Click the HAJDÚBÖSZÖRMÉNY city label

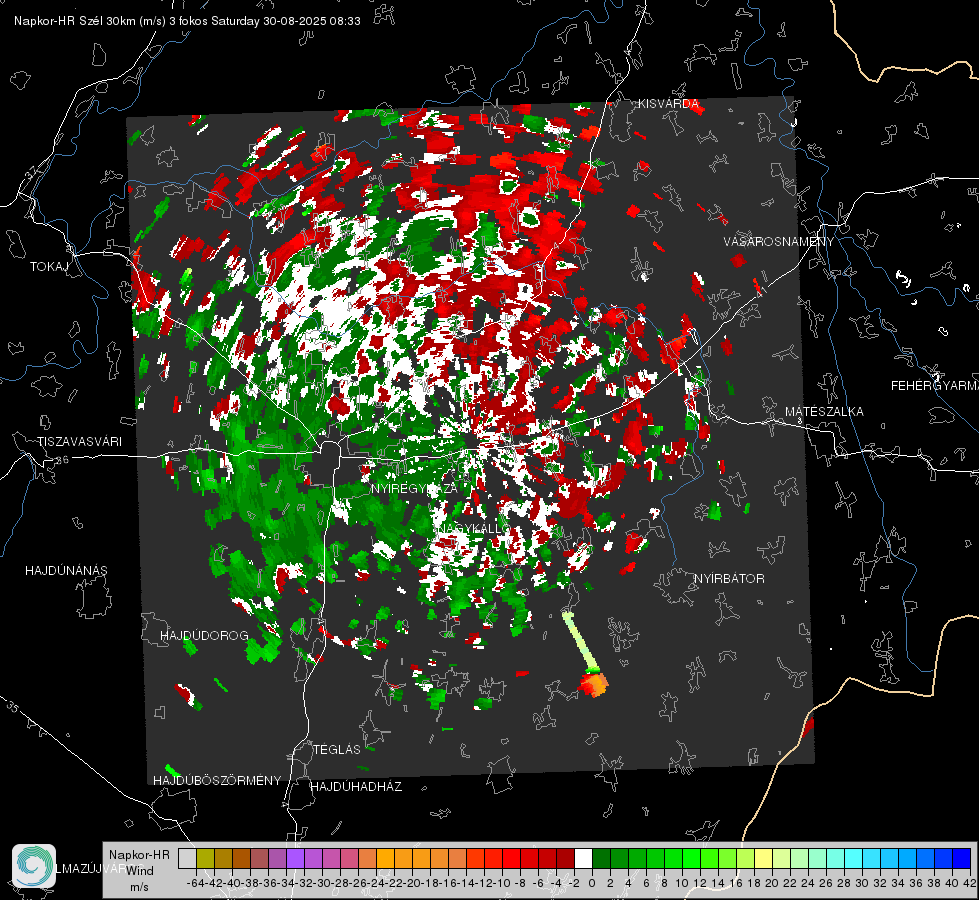coord(217,781)
